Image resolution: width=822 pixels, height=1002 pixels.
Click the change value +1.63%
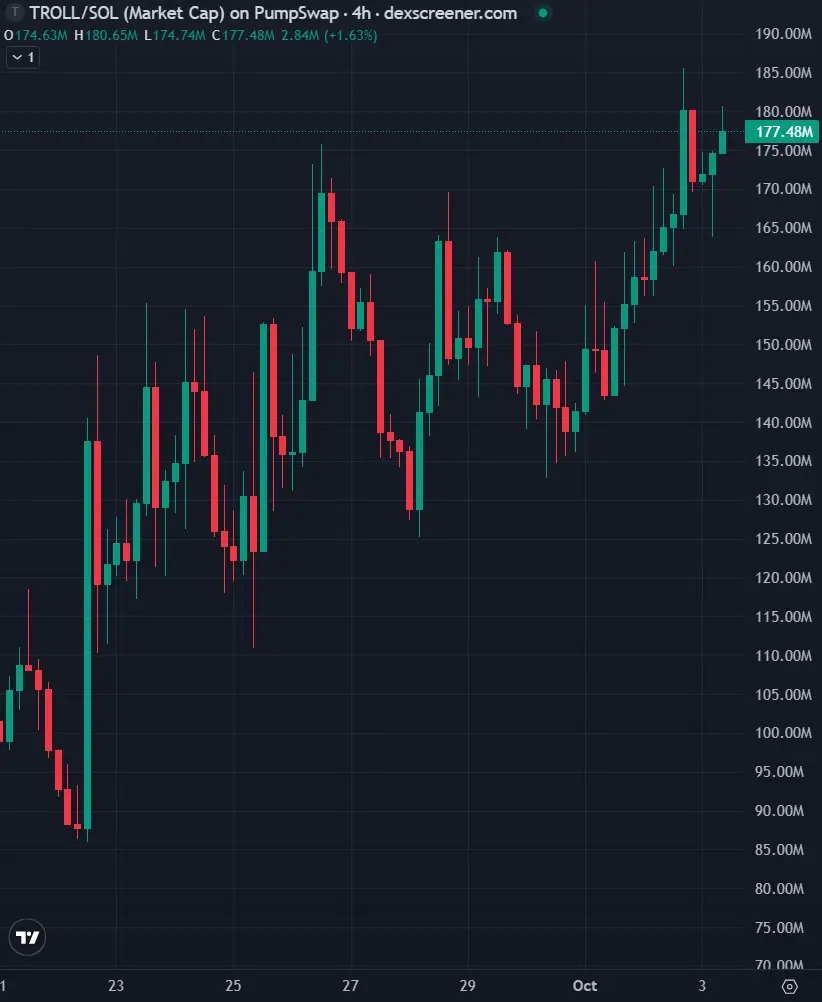tap(350, 35)
